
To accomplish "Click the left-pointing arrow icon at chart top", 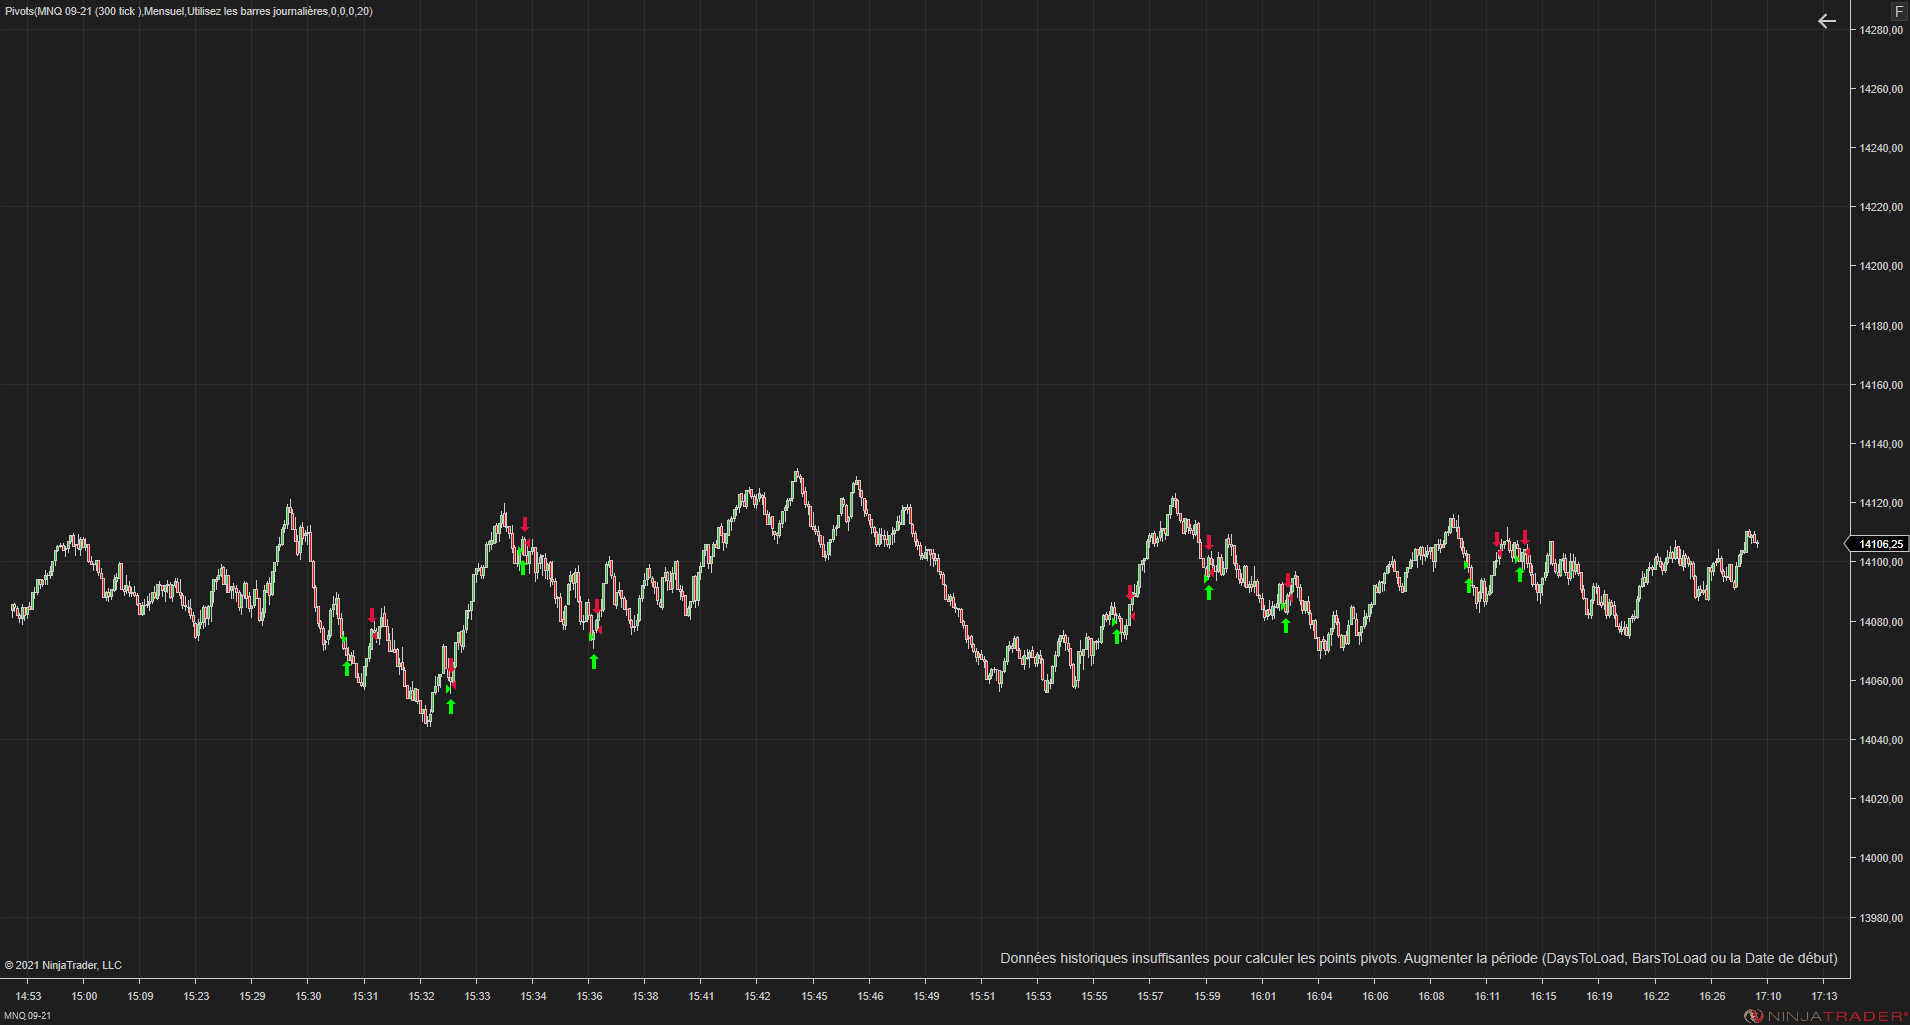I will [1826, 21].
